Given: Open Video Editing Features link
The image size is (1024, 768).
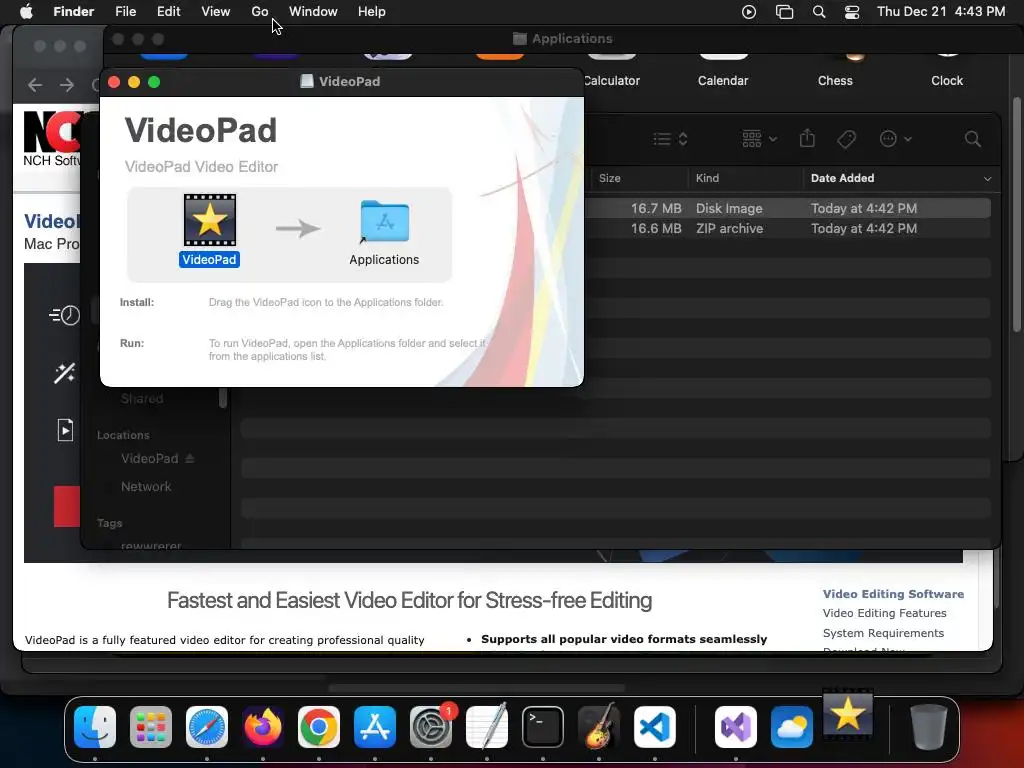Looking at the screenshot, I should [x=884, y=613].
